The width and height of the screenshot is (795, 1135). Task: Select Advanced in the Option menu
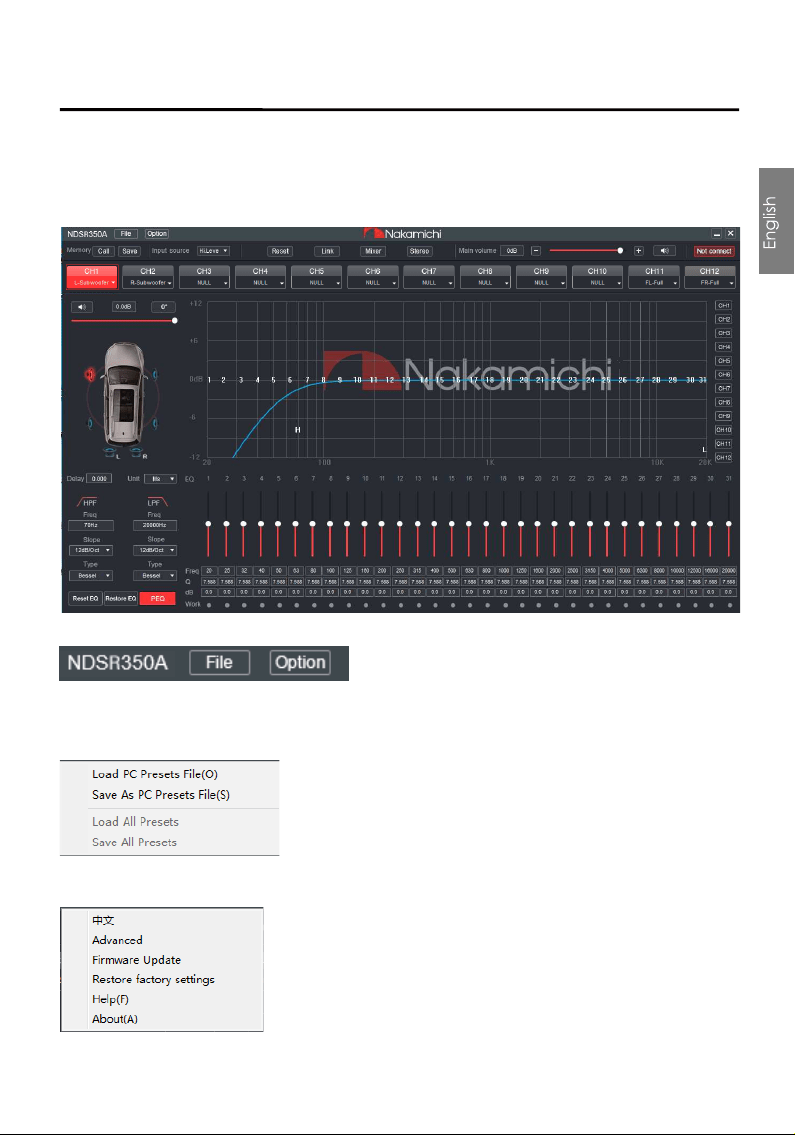click(x=117, y=940)
